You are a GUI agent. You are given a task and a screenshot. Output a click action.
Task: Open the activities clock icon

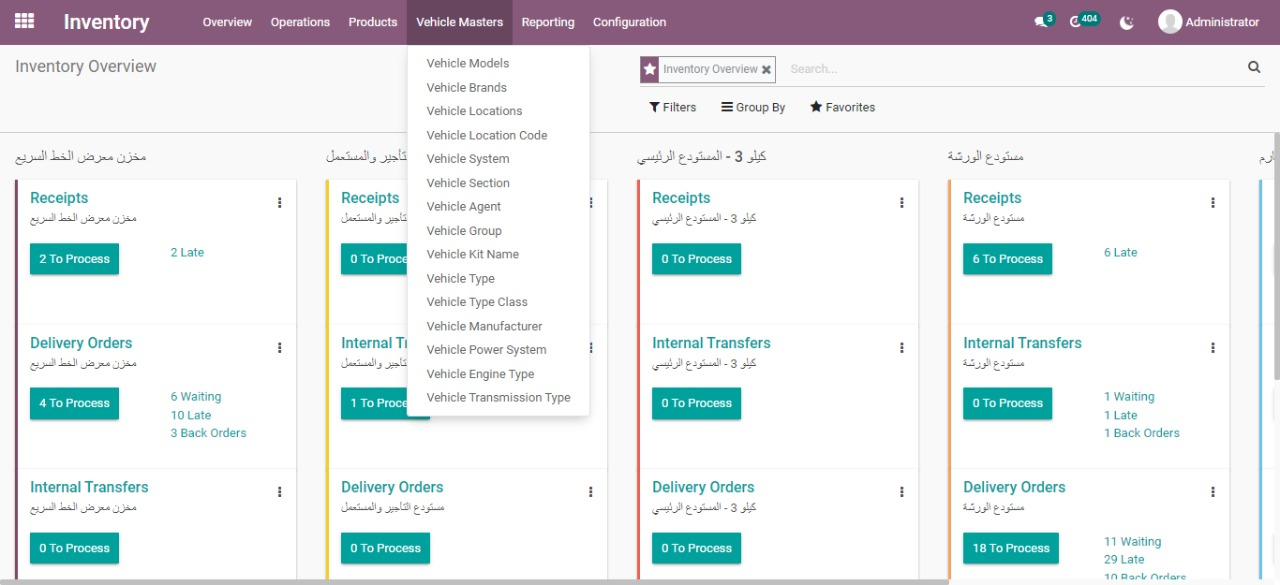(1076, 22)
